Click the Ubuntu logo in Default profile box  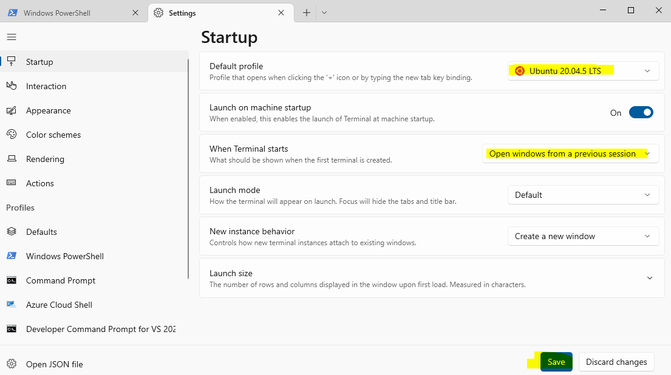520,71
